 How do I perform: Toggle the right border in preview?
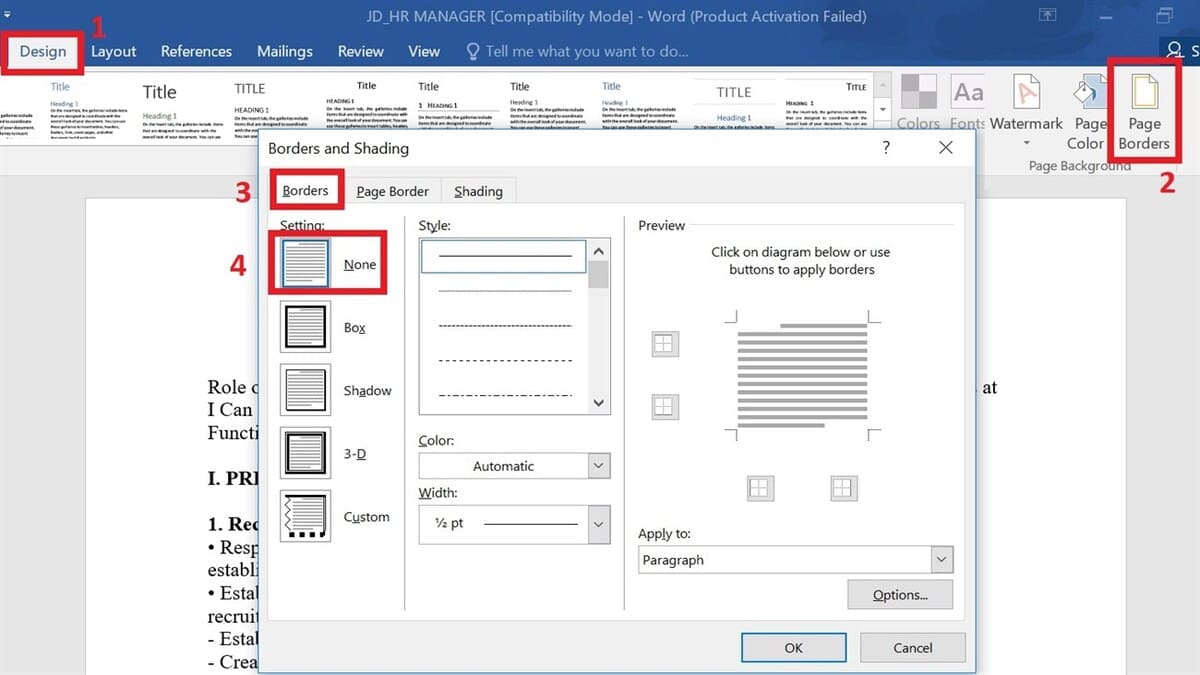843,487
